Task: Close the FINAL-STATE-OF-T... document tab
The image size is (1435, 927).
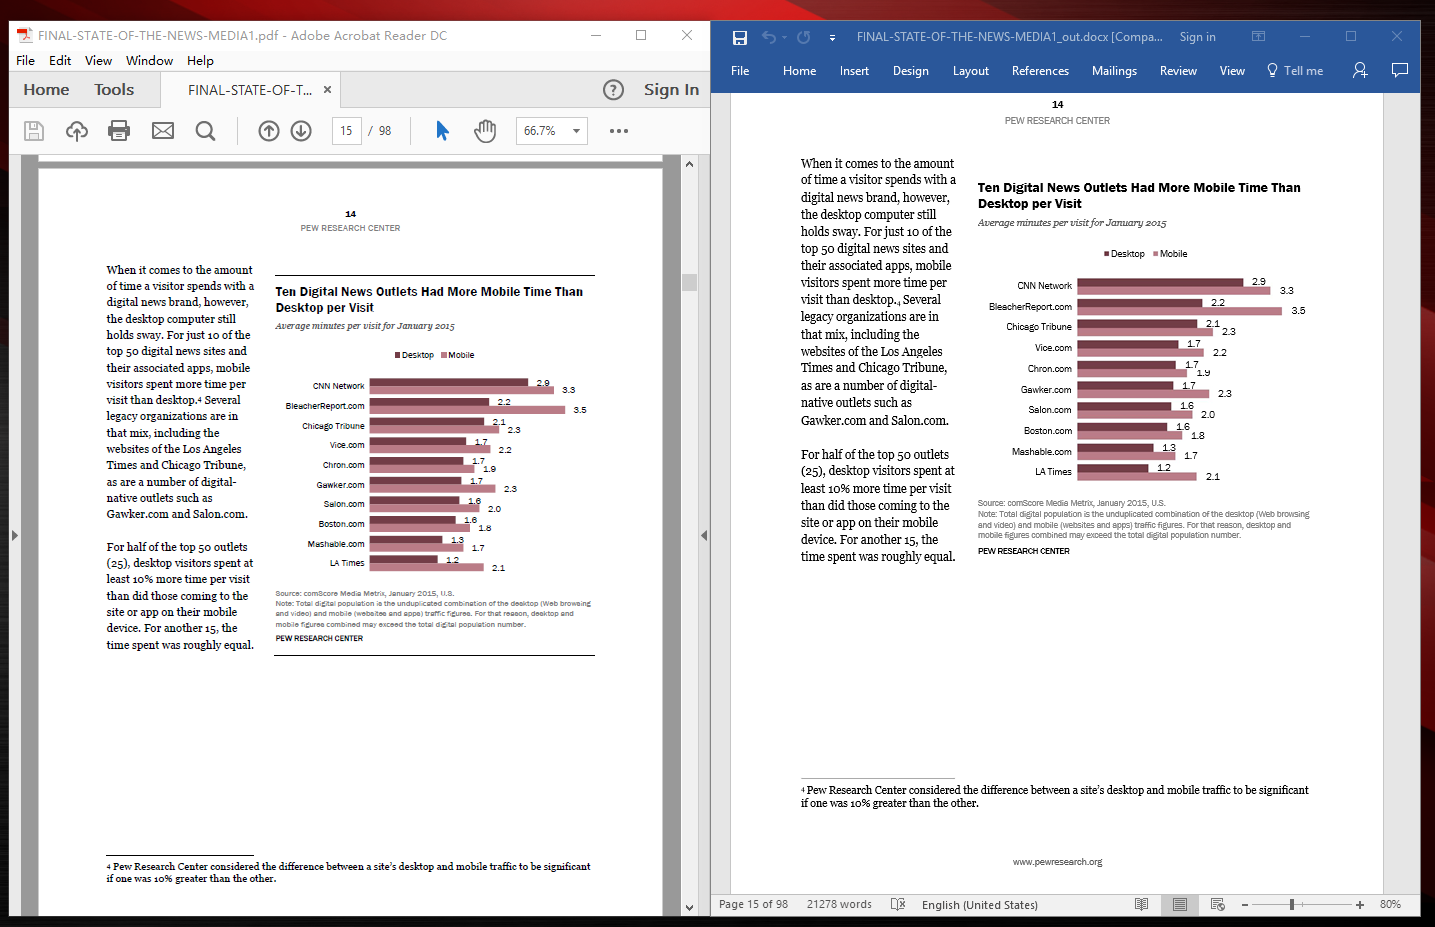Action: [x=327, y=90]
